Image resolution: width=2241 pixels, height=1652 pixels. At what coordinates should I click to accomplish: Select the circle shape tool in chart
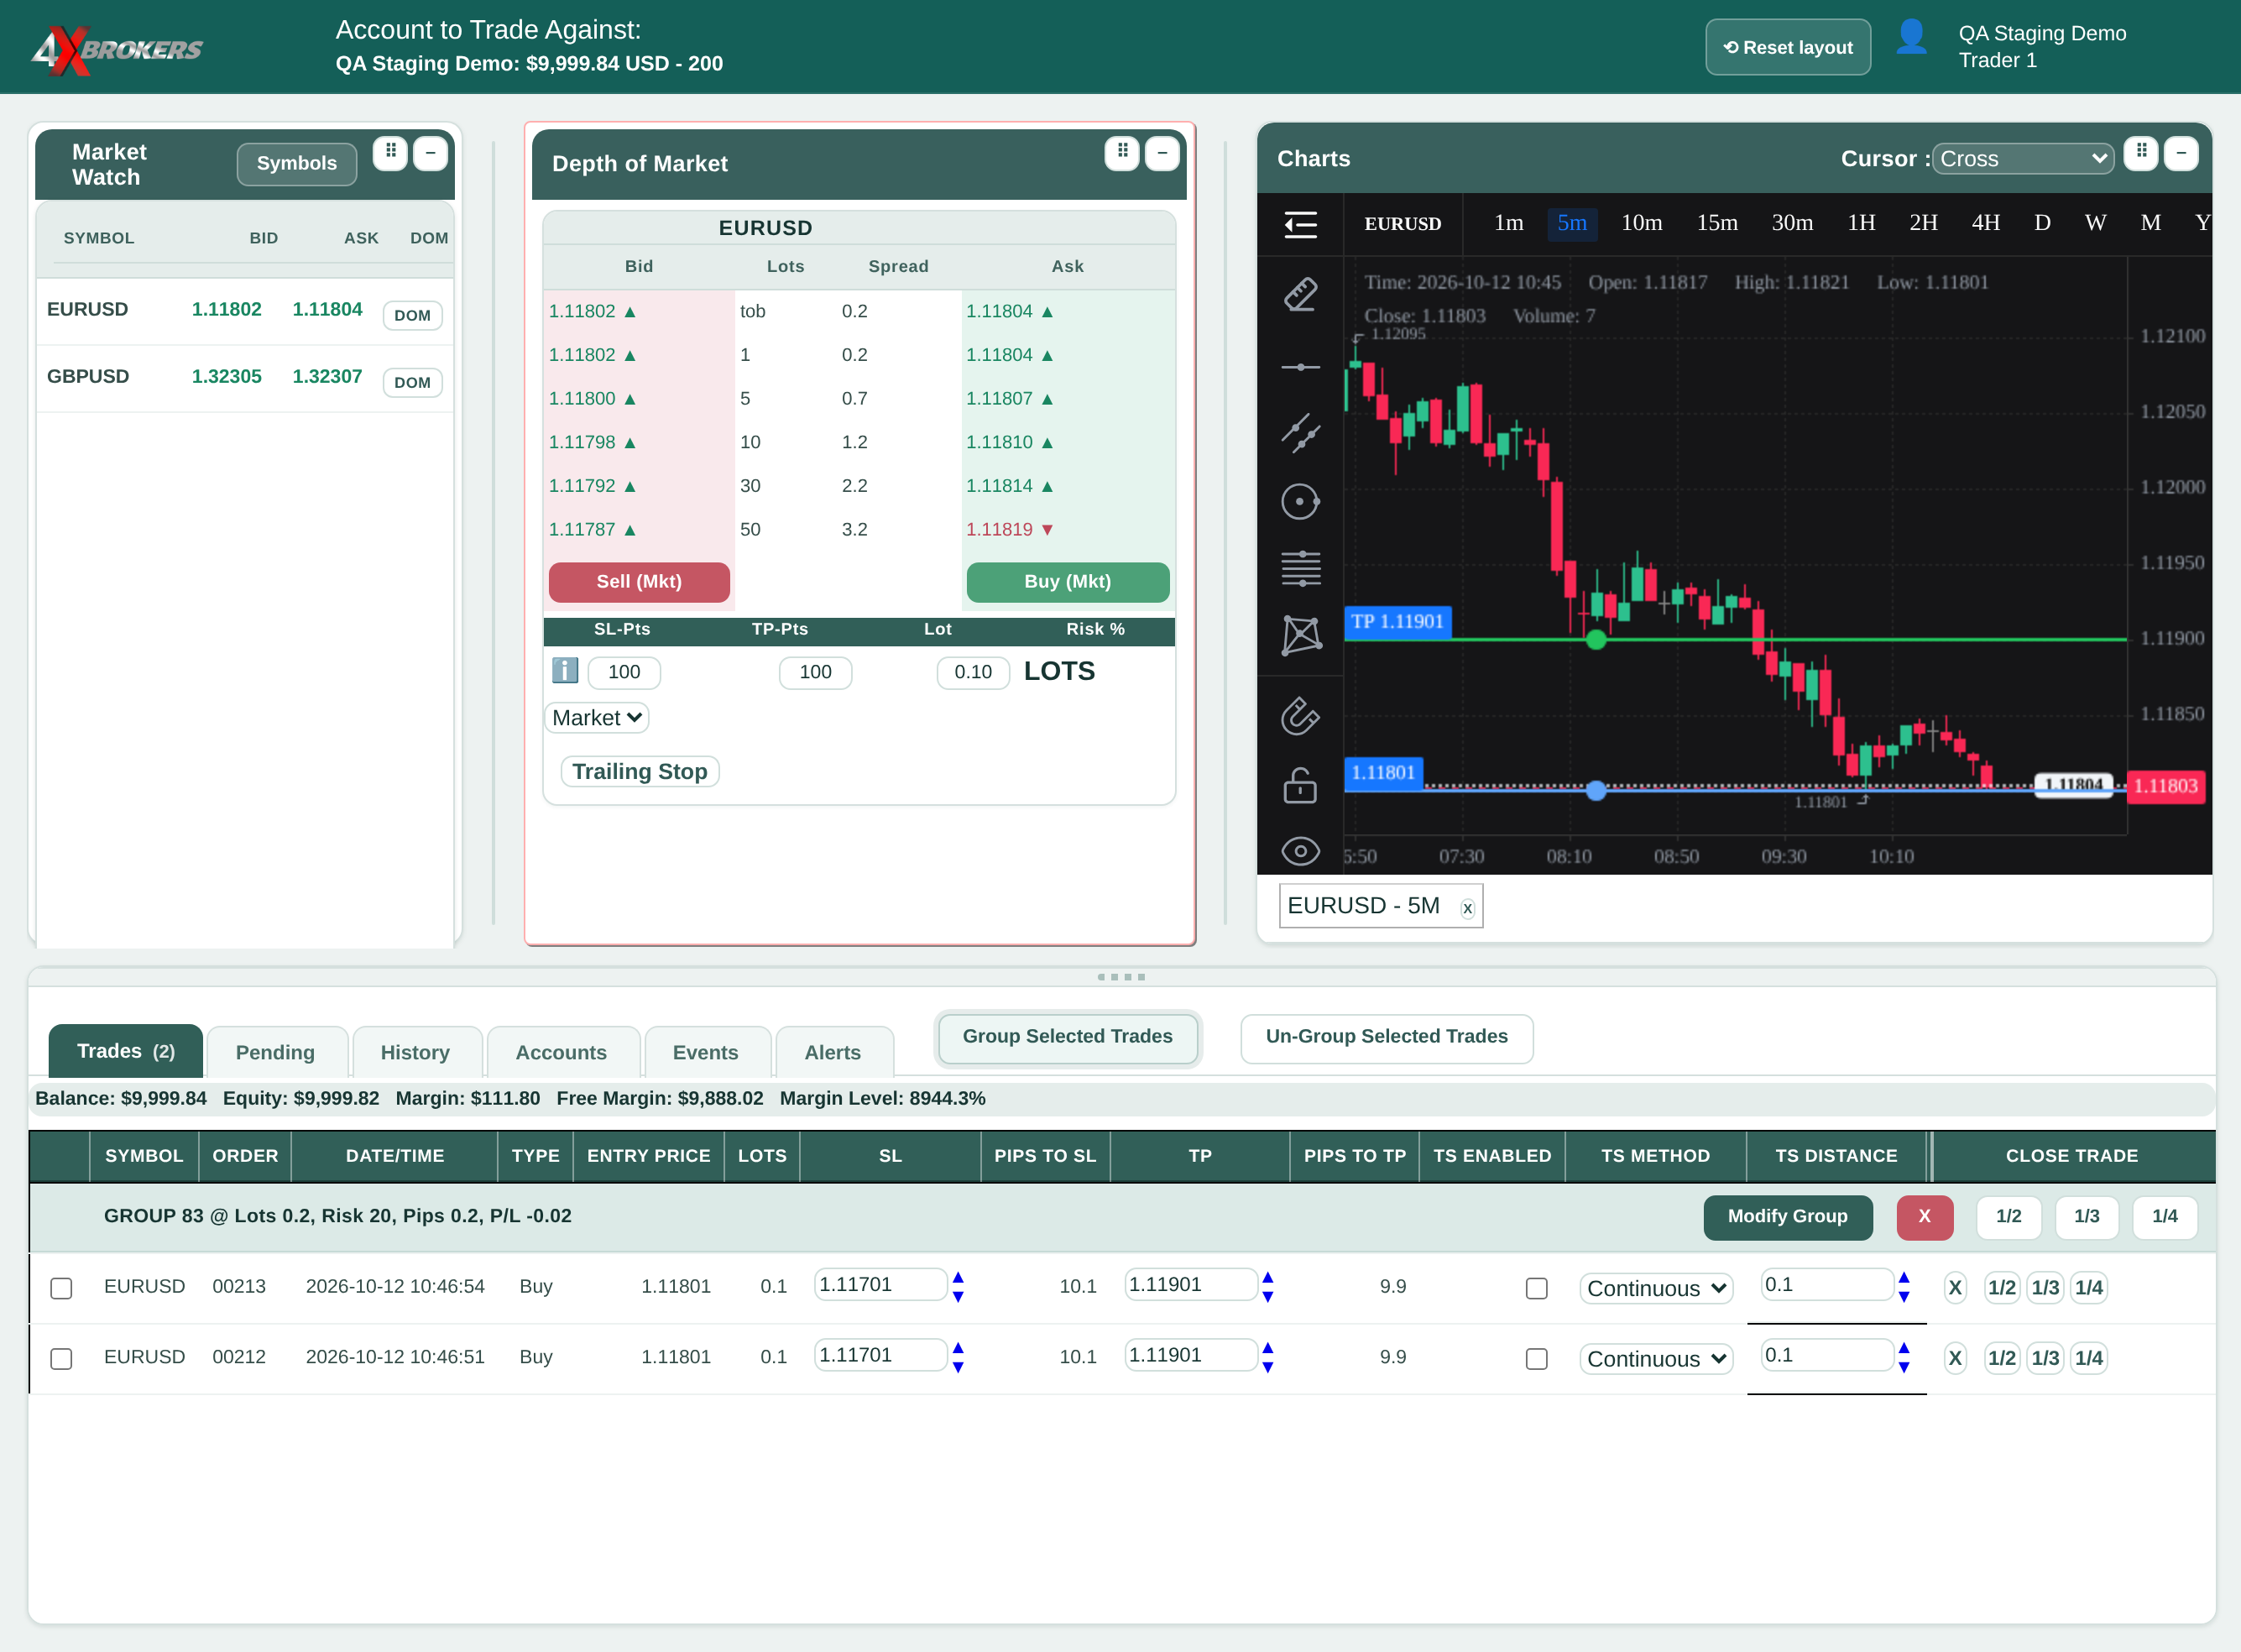(1300, 502)
